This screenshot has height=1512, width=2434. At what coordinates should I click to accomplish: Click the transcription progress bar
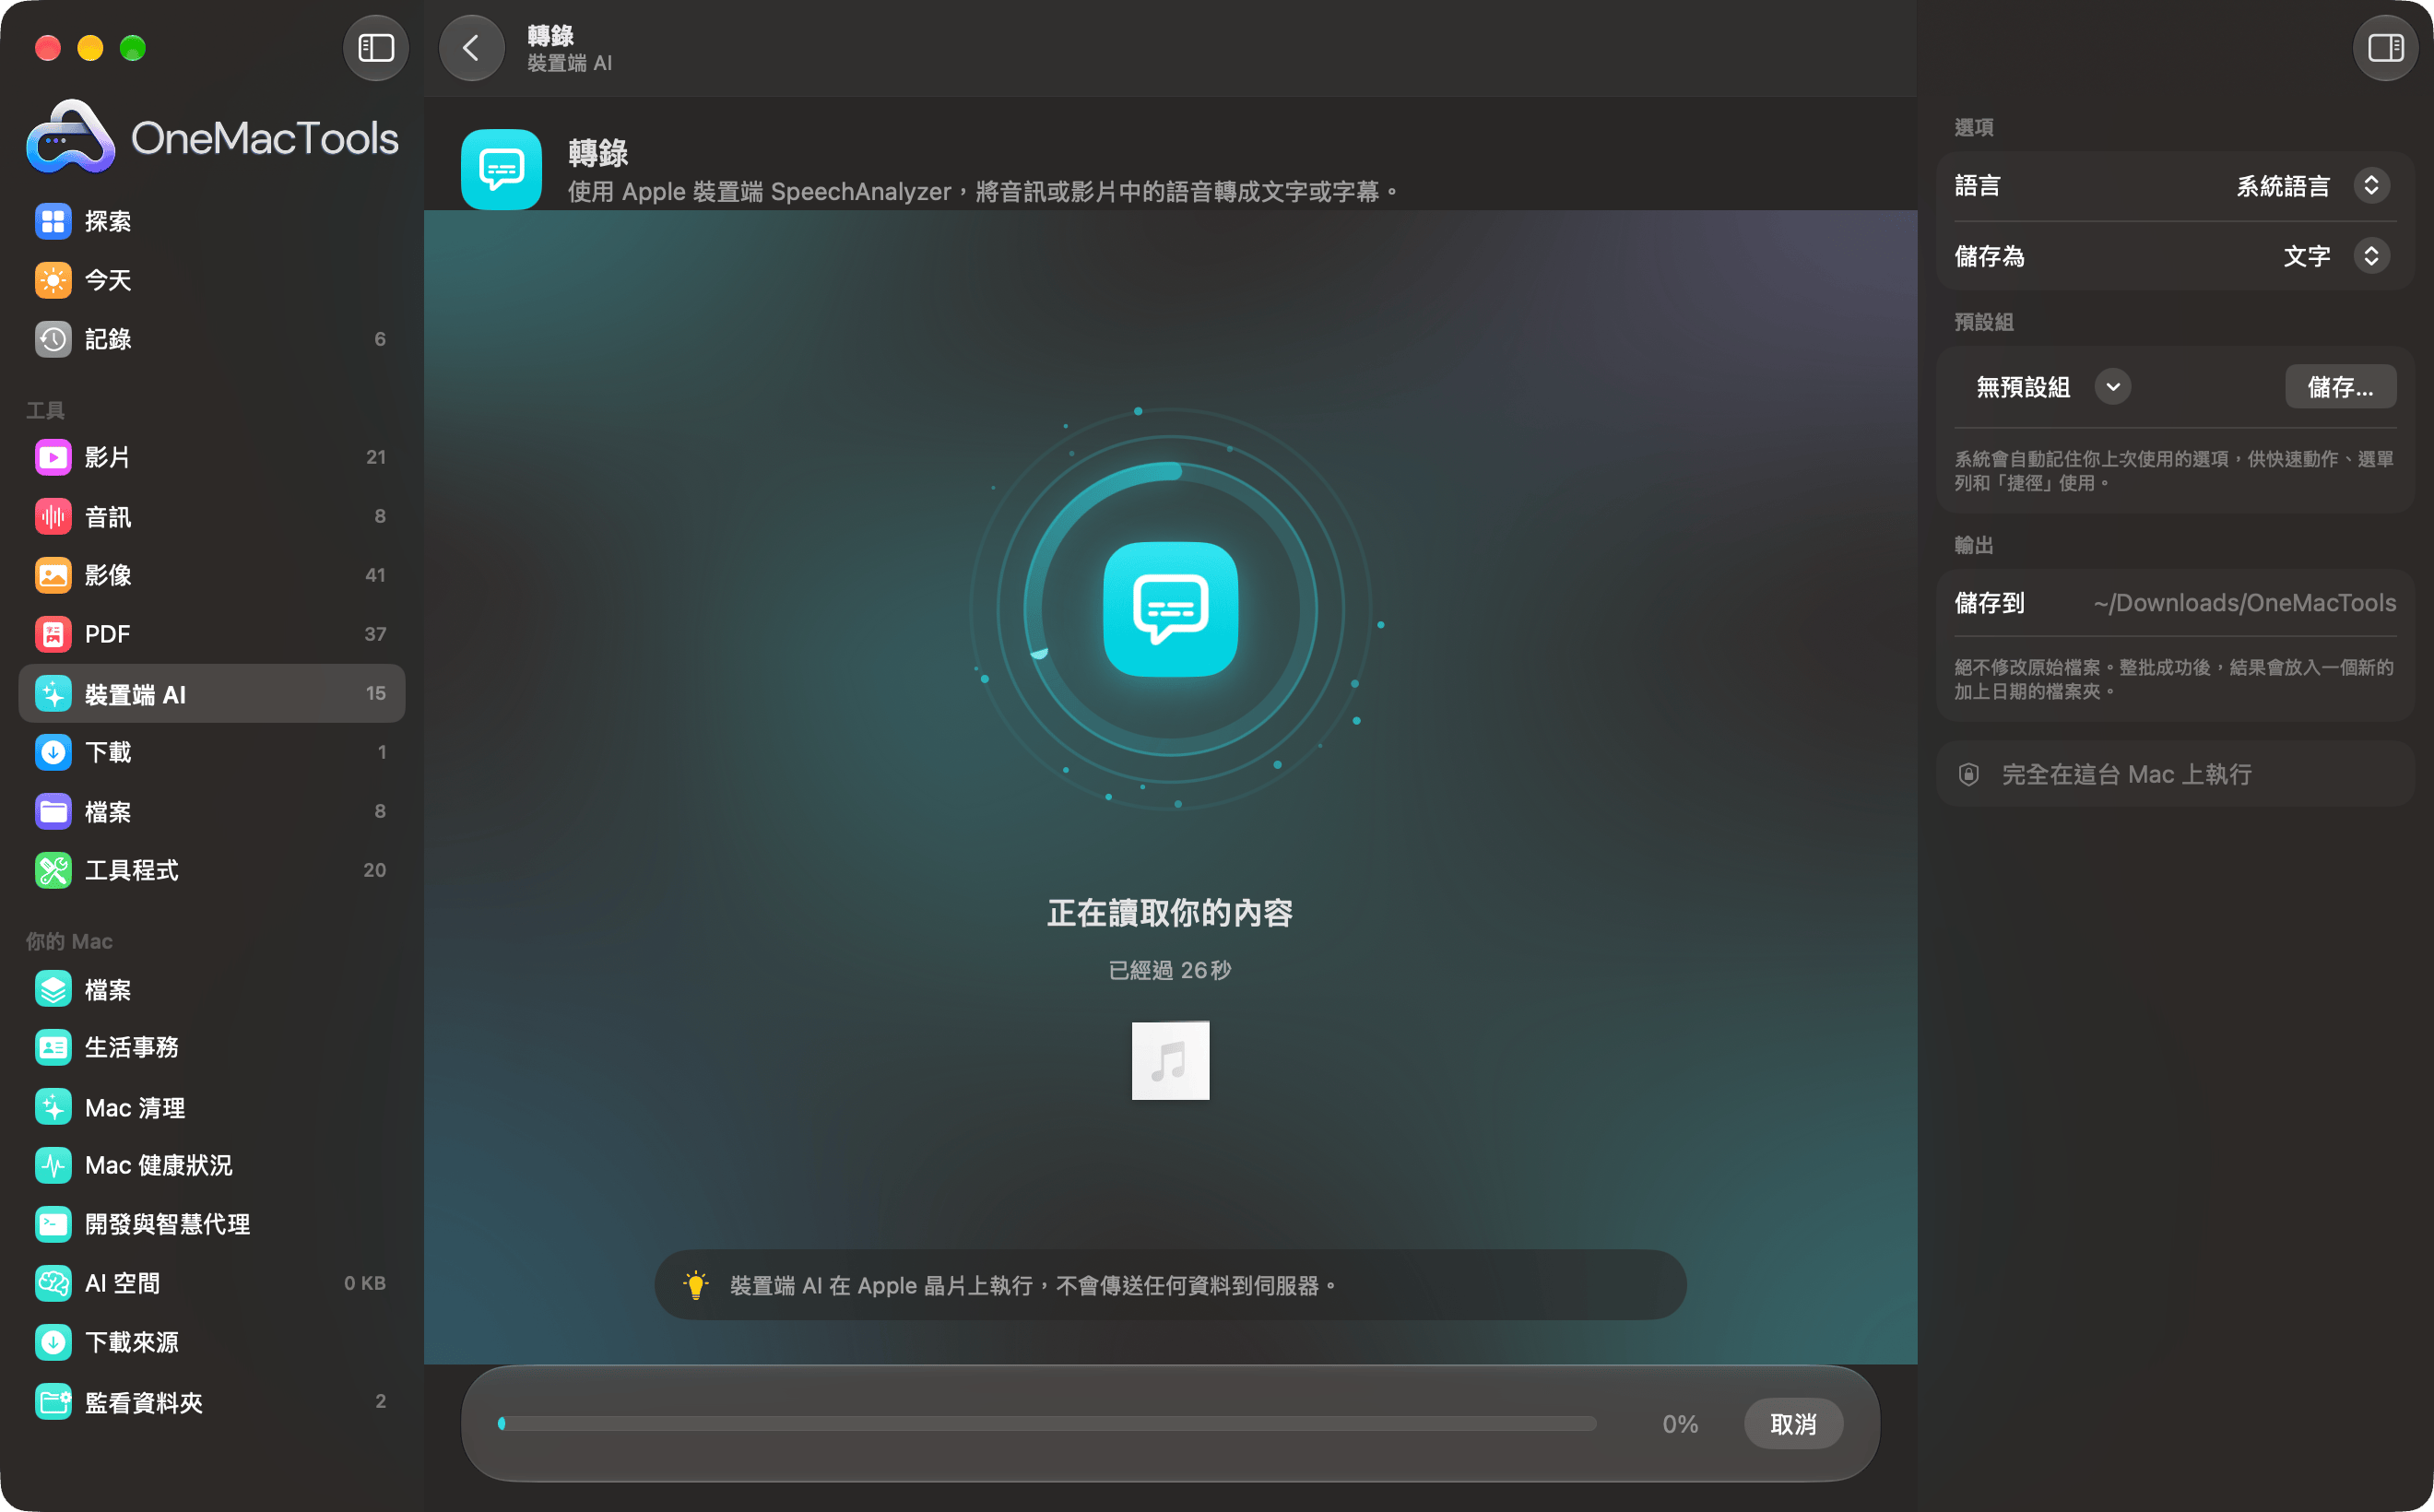click(x=1047, y=1424)
